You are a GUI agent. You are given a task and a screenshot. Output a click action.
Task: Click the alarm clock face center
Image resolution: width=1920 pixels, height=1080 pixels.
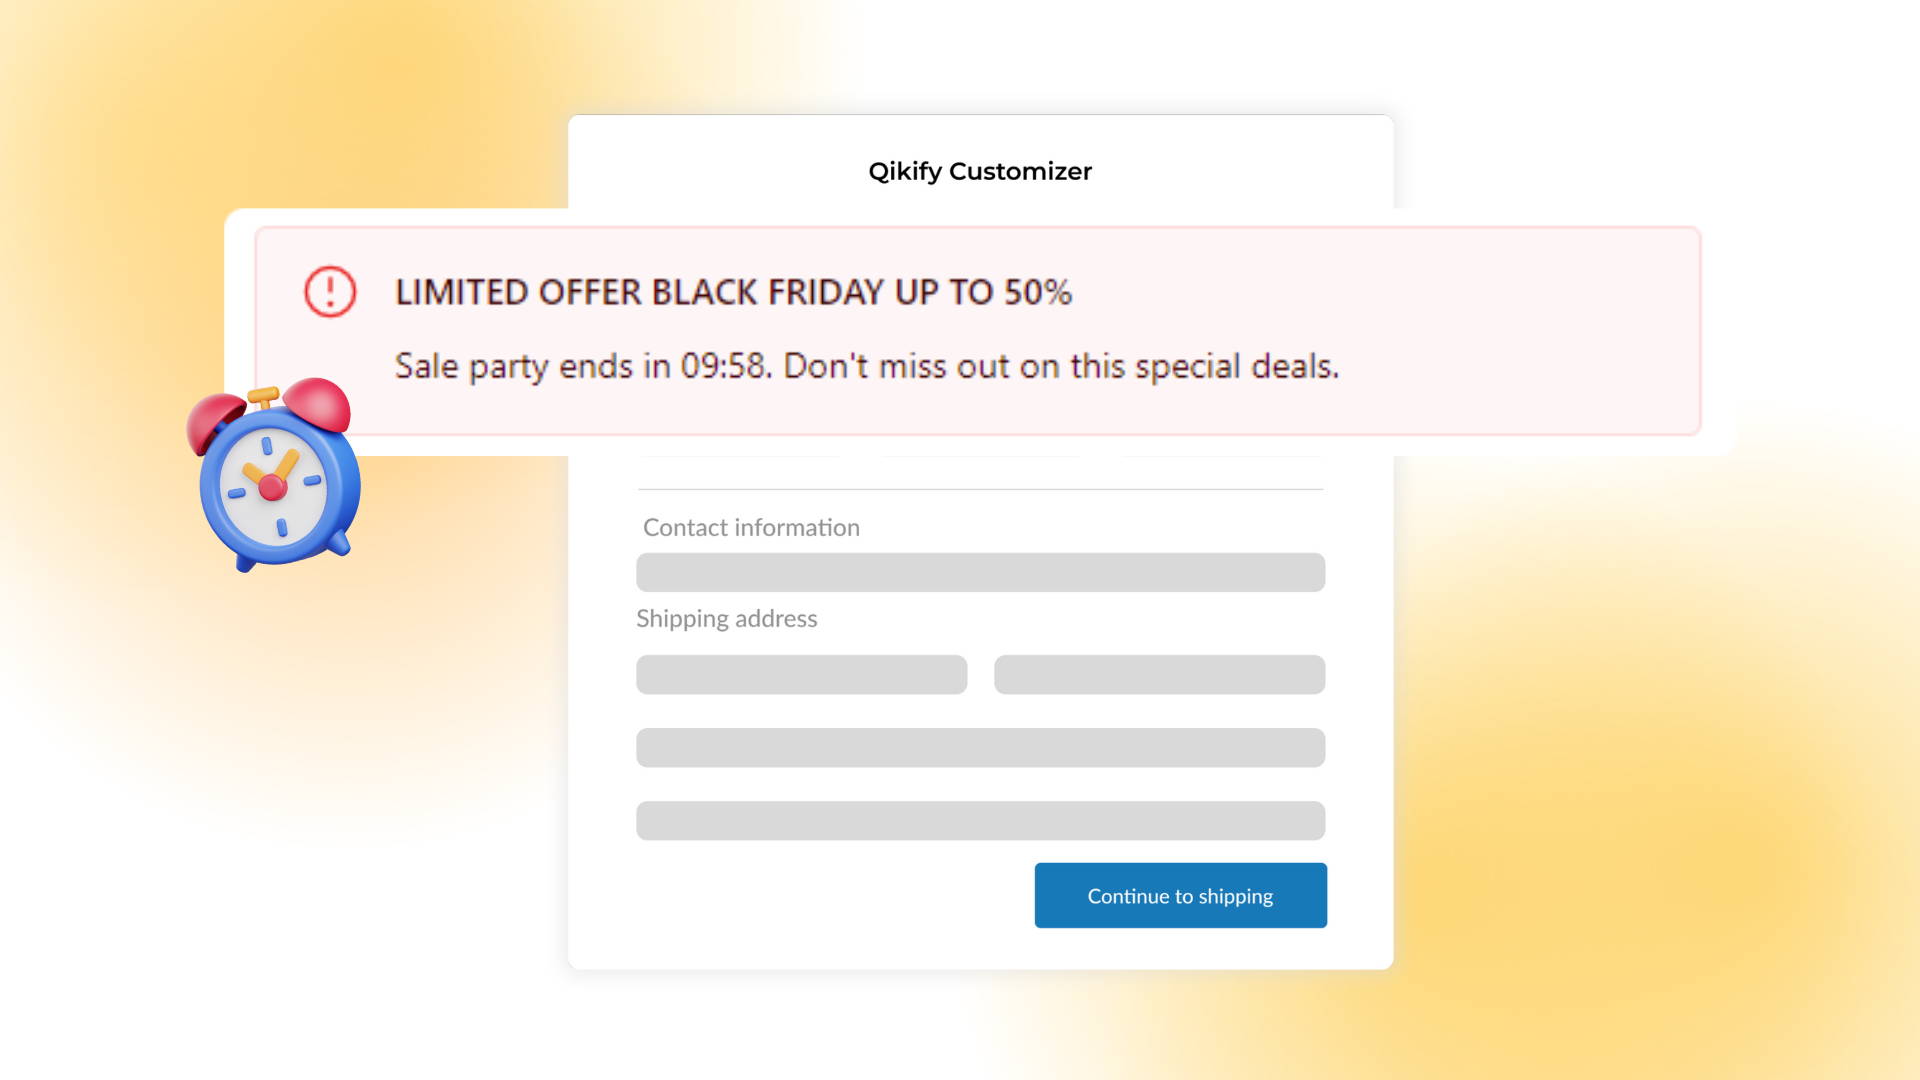click(272, 487)
